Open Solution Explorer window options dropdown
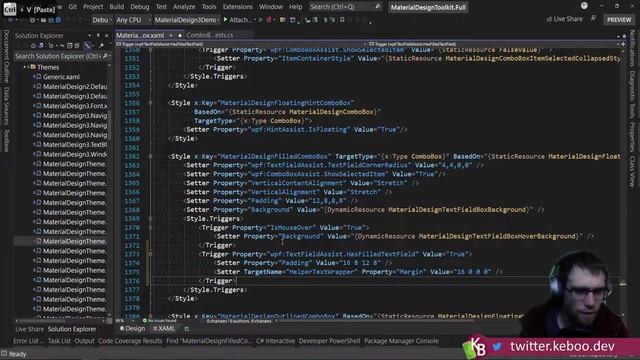This screenshot has height=360, width=640. (89, 36)
